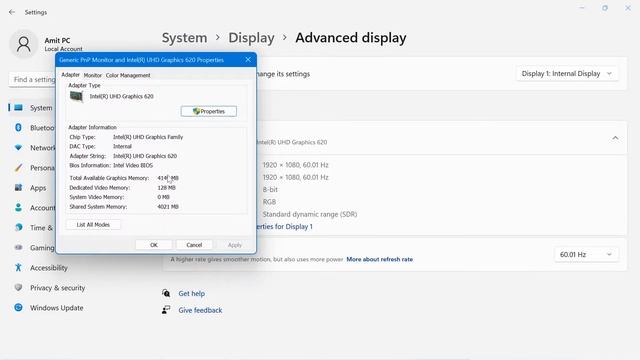Confirm the dialog with OK
Screen dimensions: 640x360
(153, 245)
